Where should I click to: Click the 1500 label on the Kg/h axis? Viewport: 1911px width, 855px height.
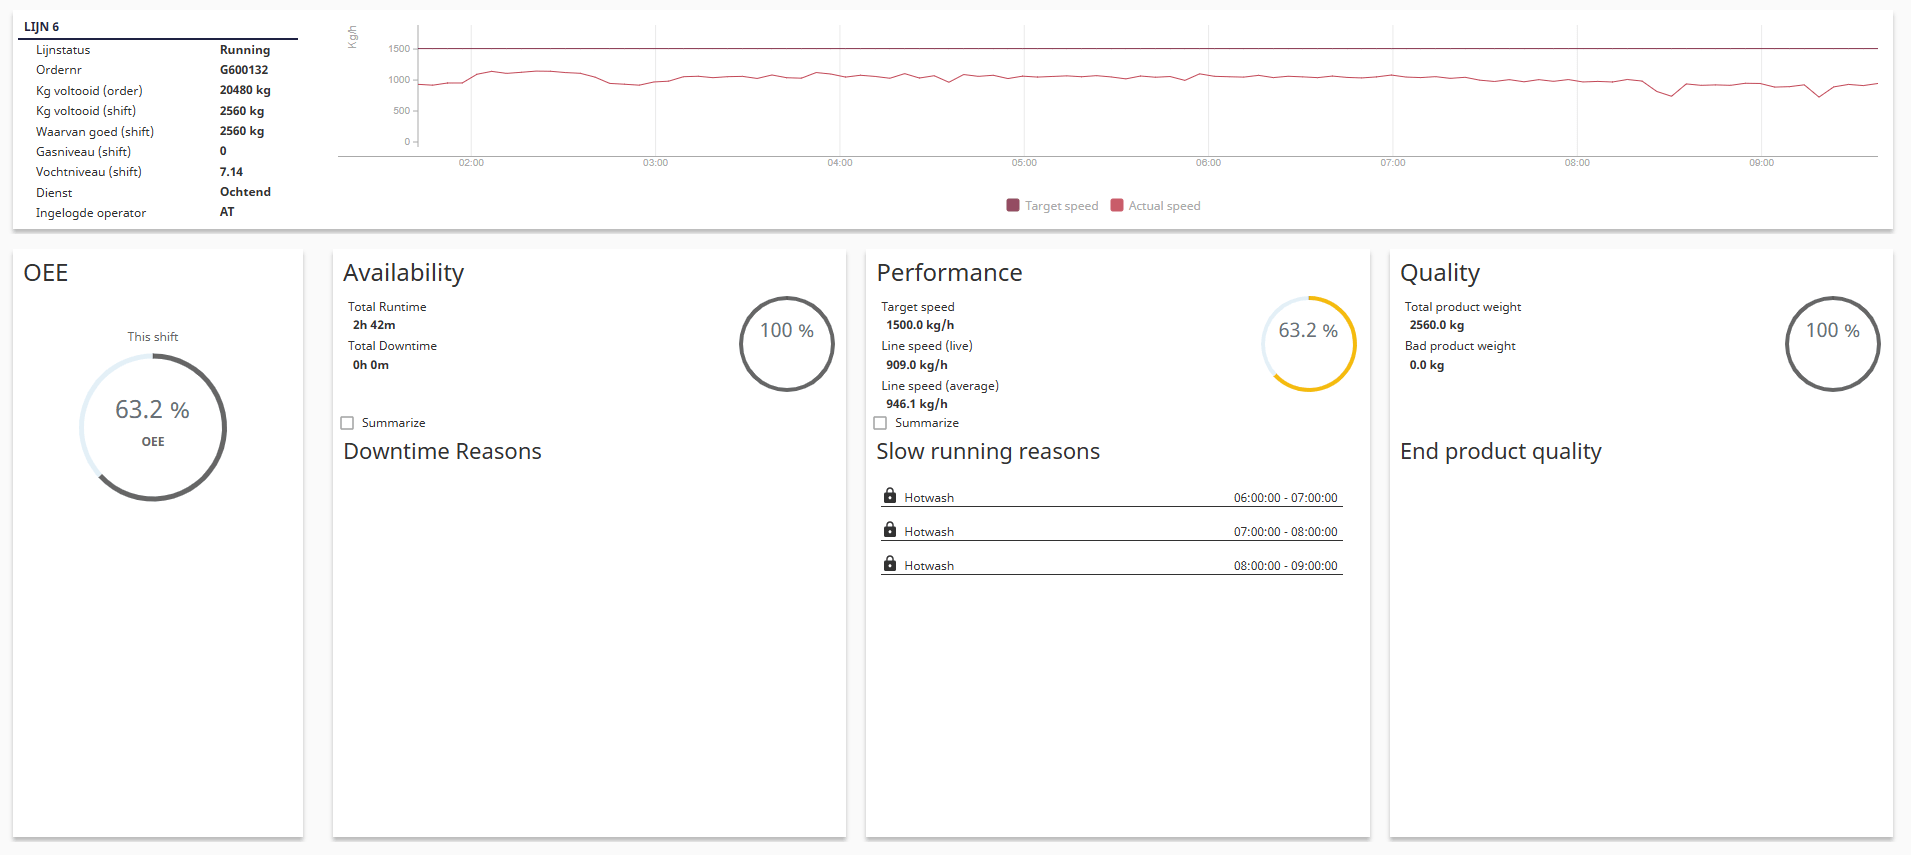(399, 49)
